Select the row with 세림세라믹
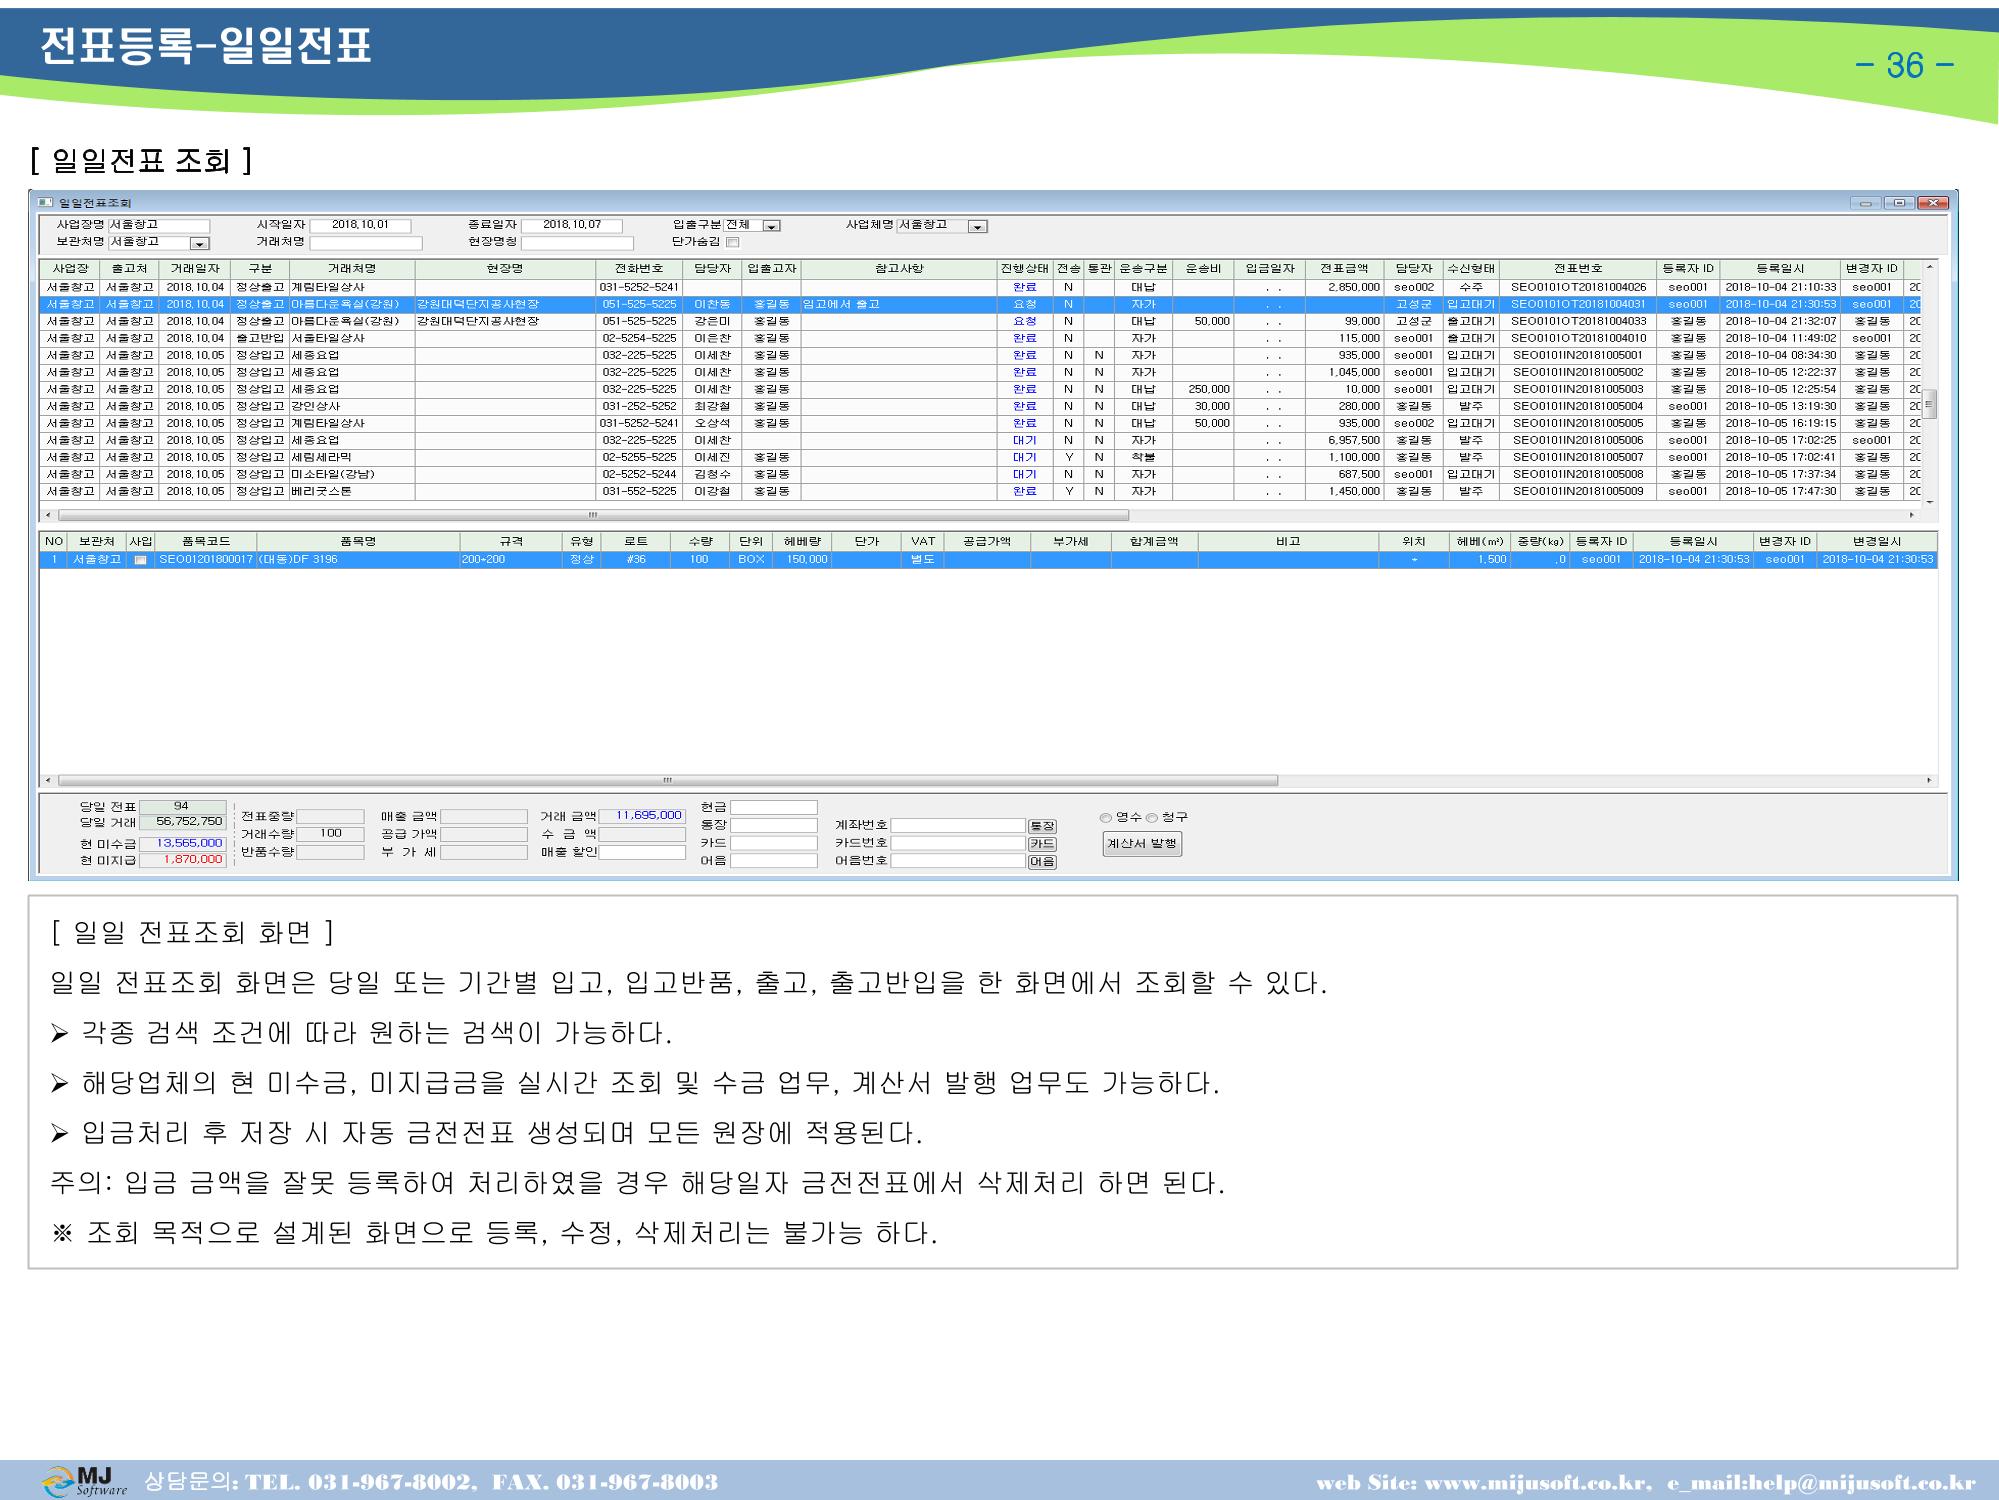The width and height of the screenshot is (1999, 1500). (x=980, y=458)
